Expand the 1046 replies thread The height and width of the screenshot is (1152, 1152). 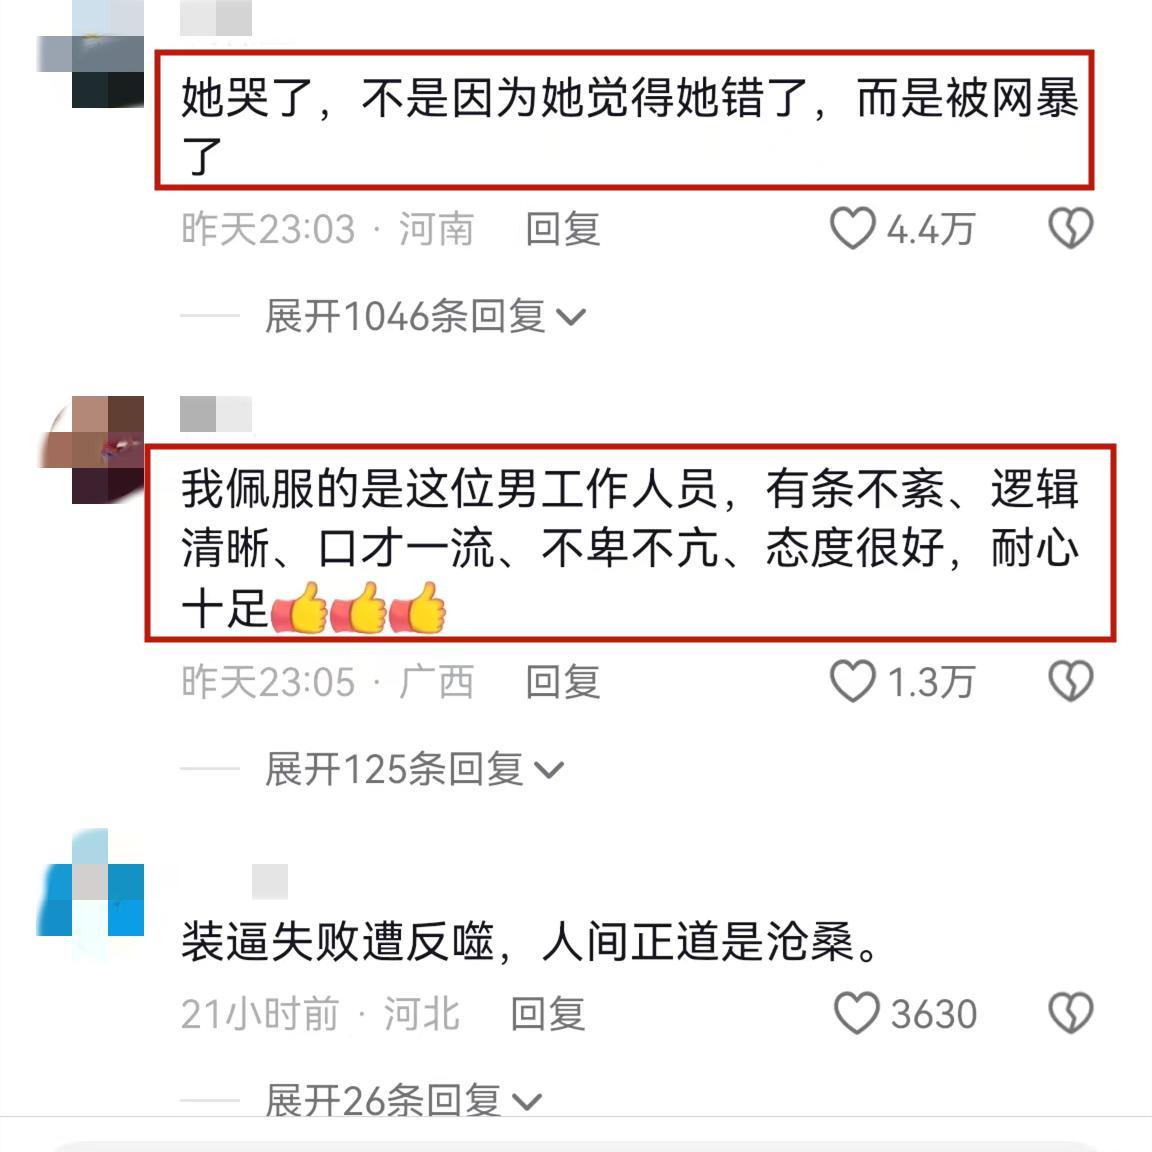point(425,317)
